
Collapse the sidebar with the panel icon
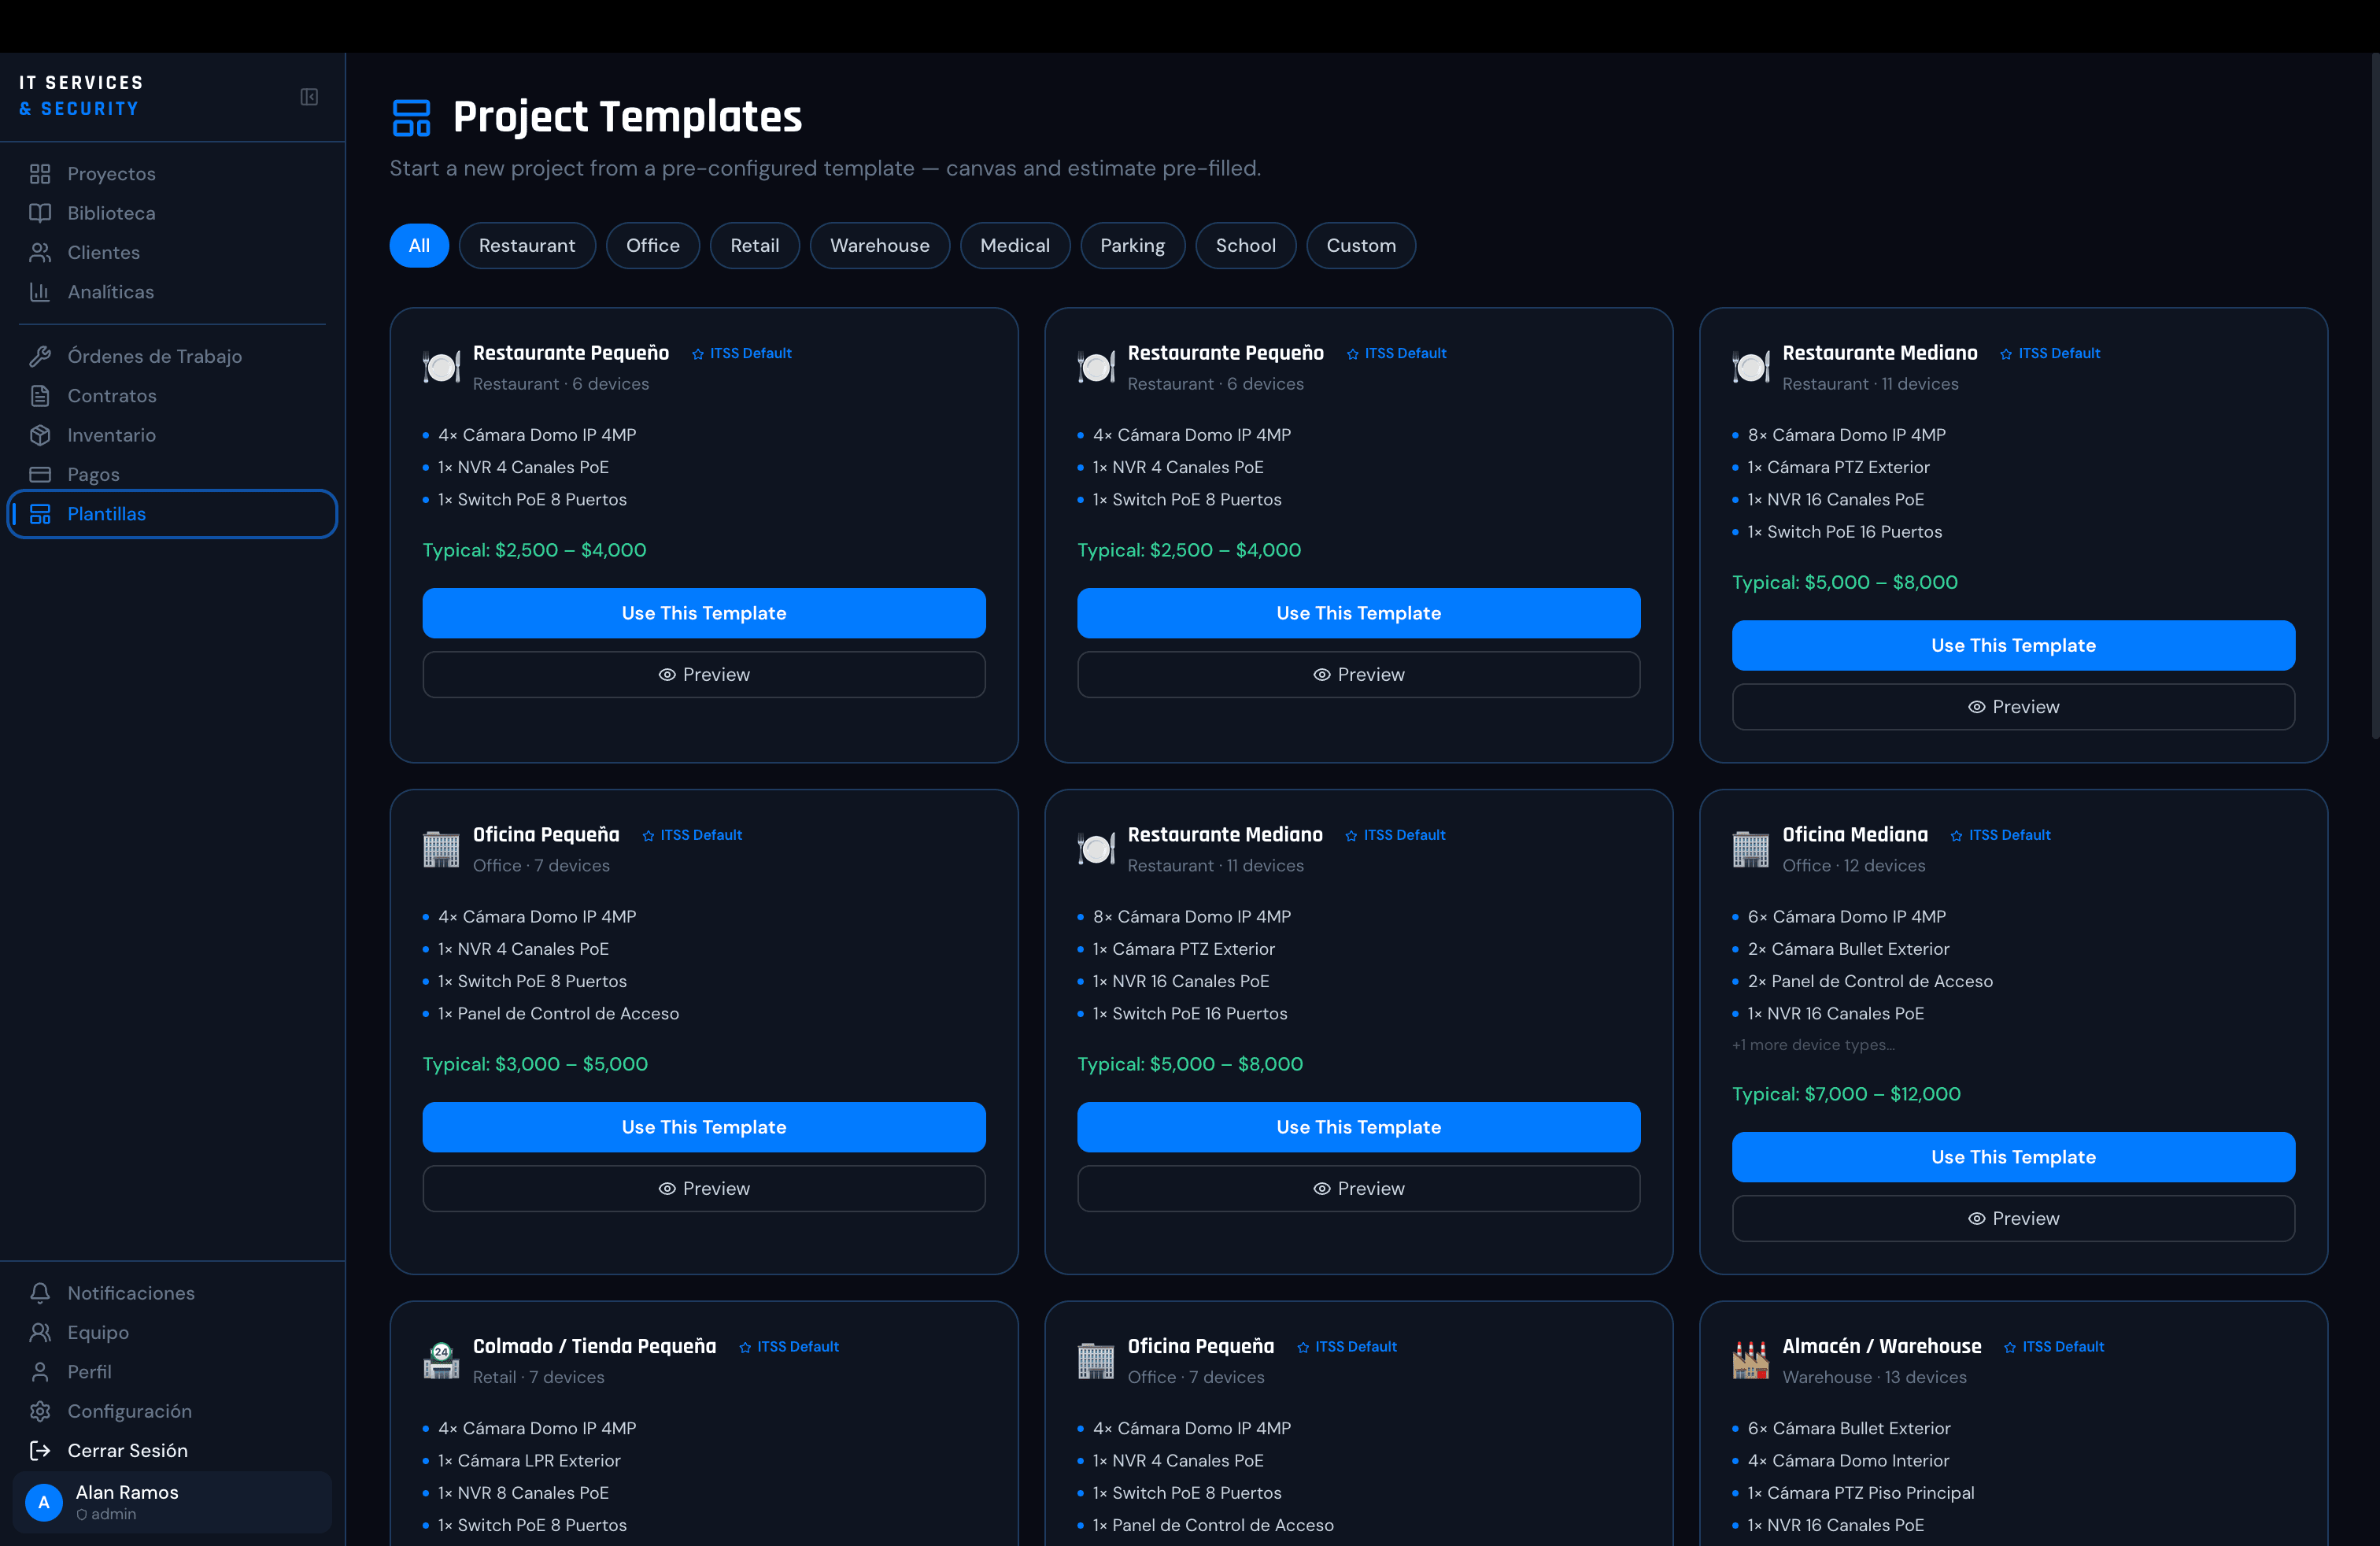(309, 97)
